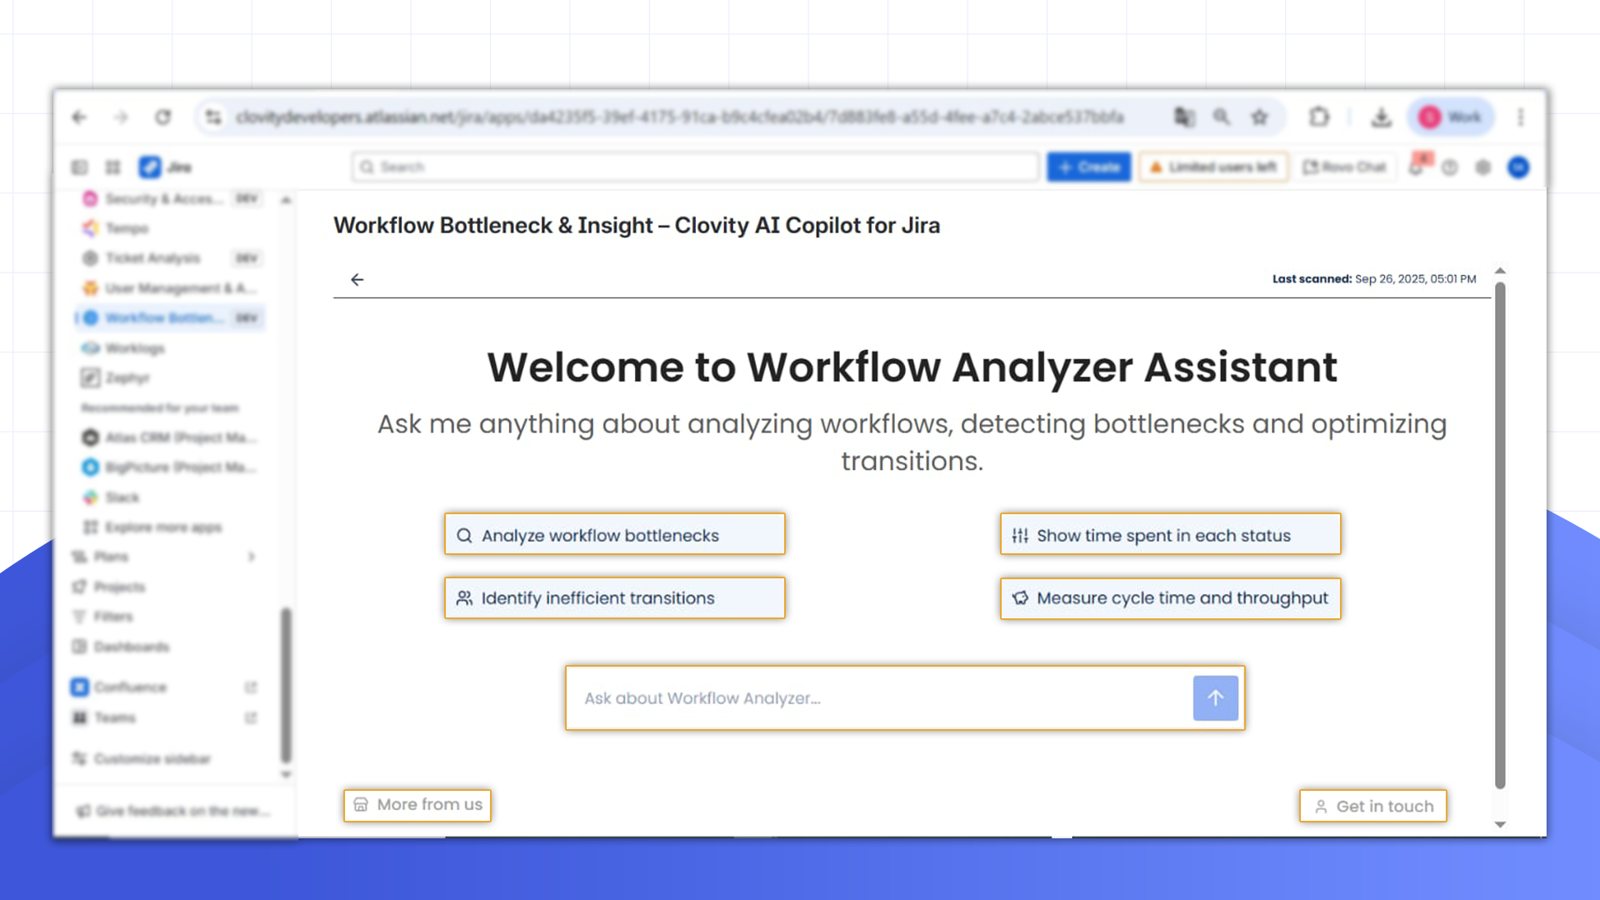This screenshot has width=1600, height=900.
Task: Open the Work profile switcher in Chrome
Action: [1451, 117]
